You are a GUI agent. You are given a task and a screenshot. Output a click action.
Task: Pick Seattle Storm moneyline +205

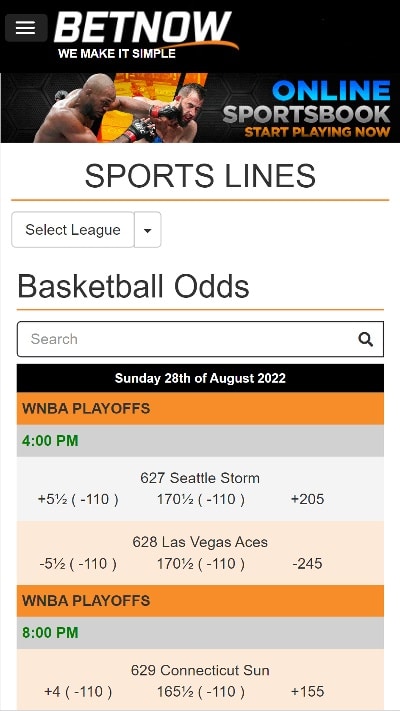[x=307, y=500]
